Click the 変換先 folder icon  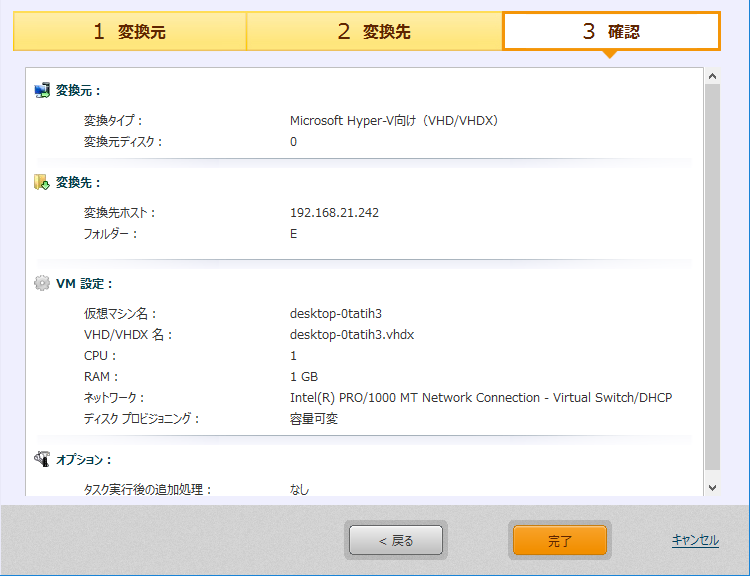42,183
